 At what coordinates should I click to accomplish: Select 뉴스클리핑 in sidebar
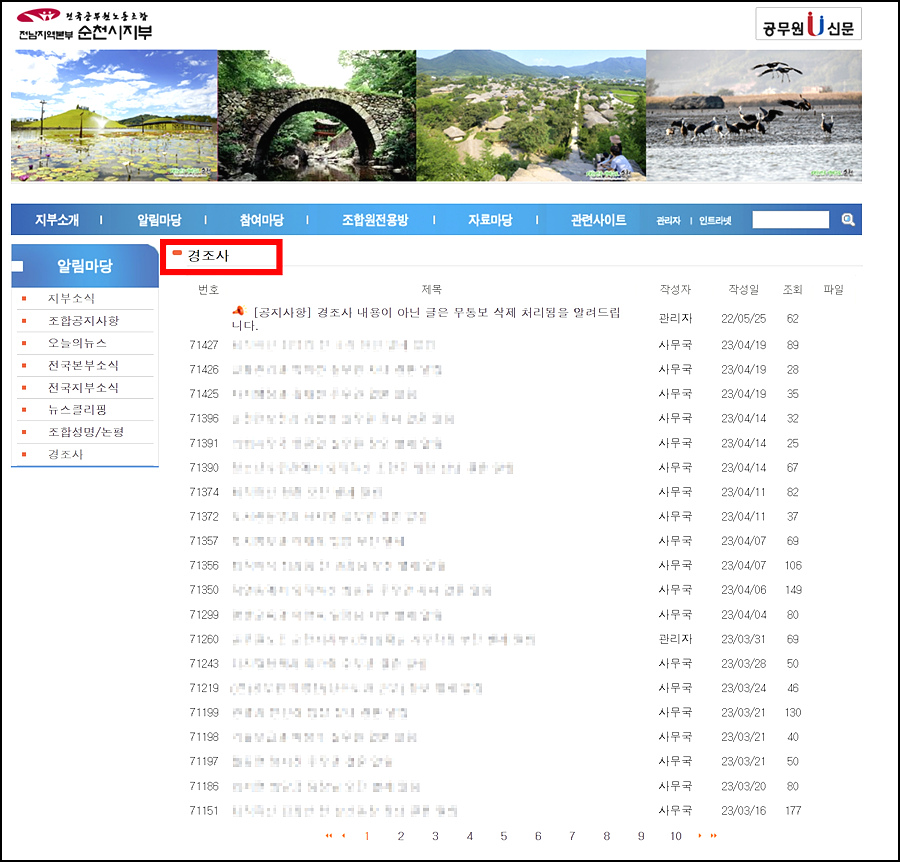77,410
